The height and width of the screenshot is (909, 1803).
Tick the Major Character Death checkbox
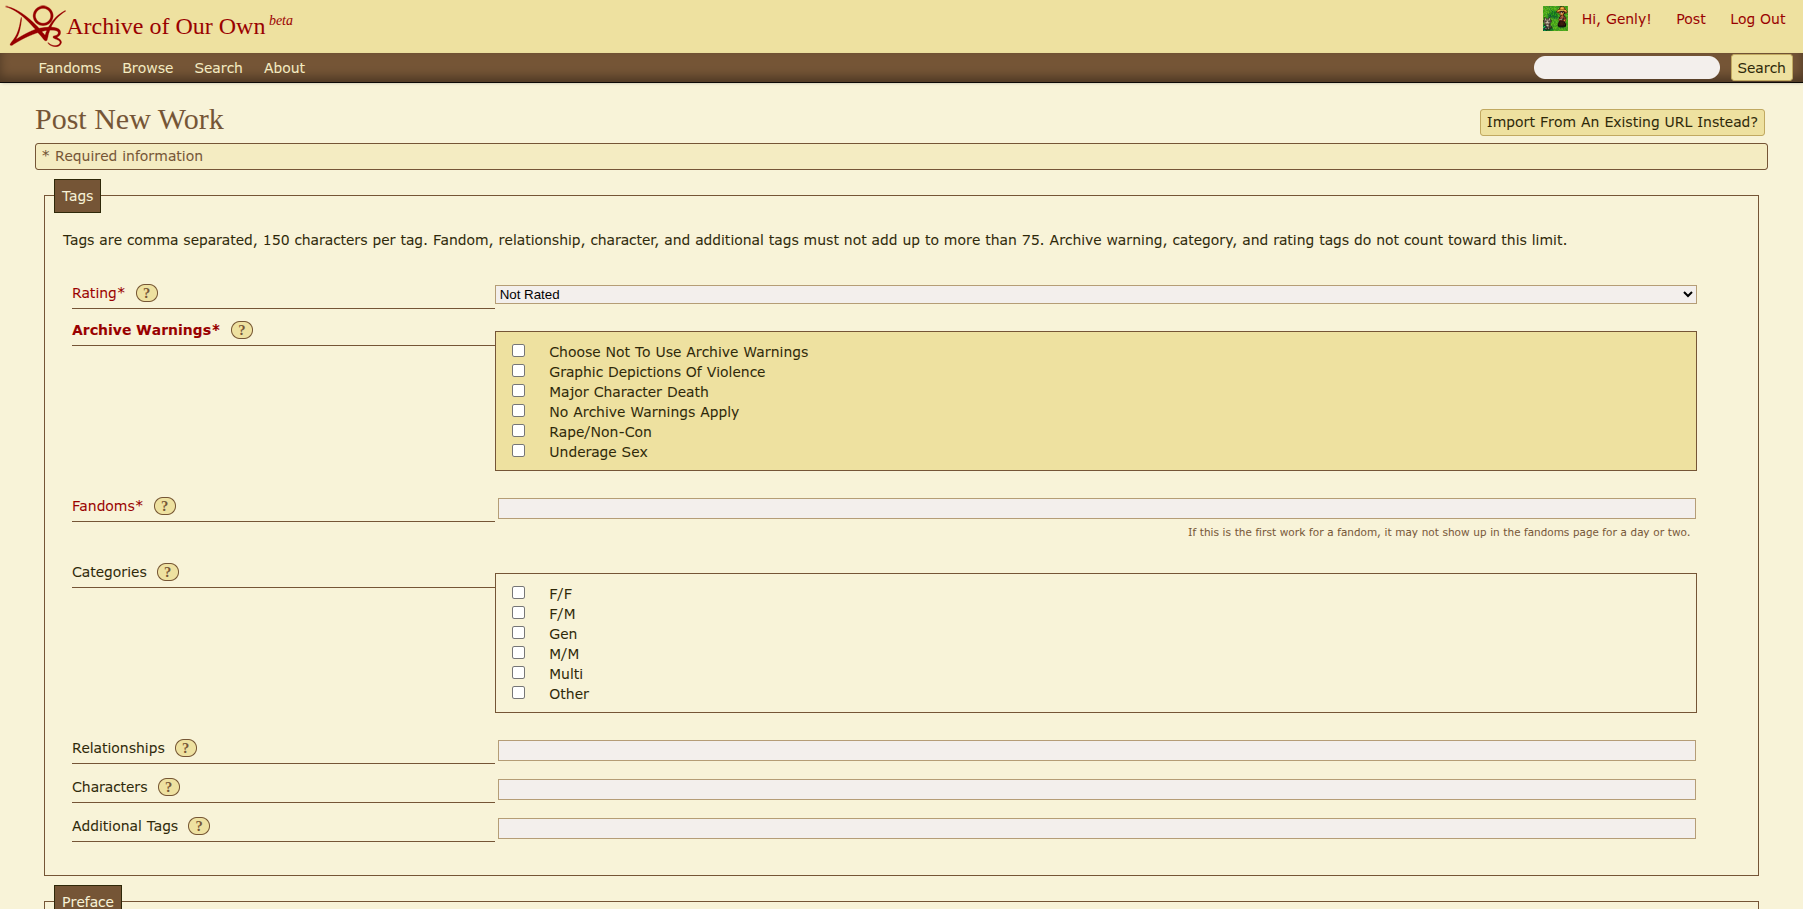[518, 391]
